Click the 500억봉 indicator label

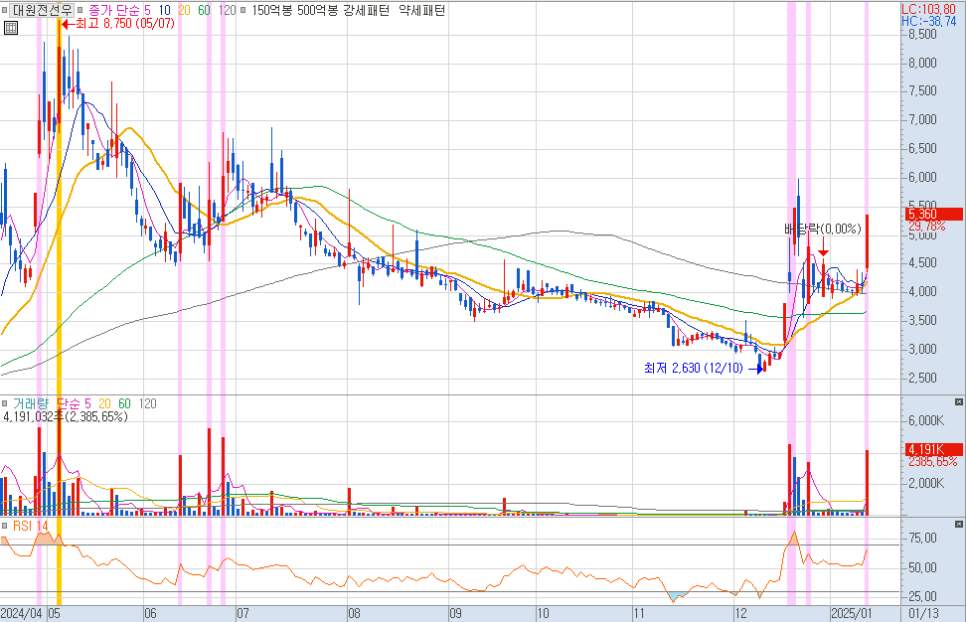(316, 10)
